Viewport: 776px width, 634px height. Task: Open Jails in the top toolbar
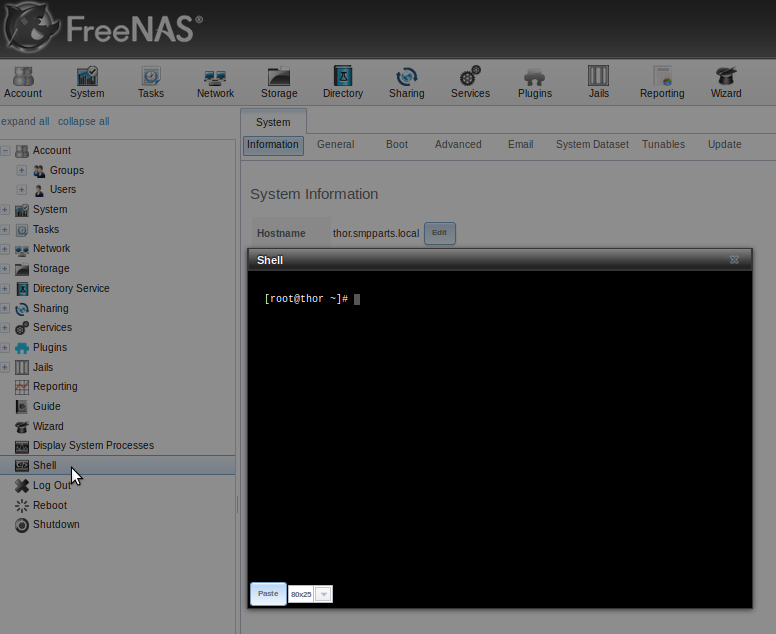[x=598, y=83]
